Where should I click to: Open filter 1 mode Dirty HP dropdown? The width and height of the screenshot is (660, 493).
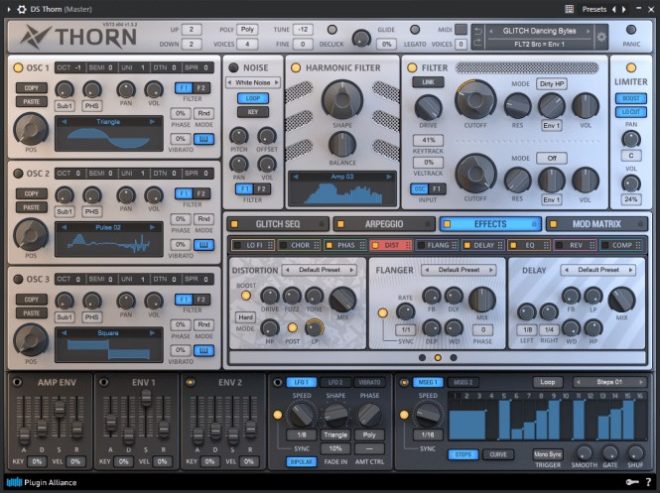pos(551,84)
